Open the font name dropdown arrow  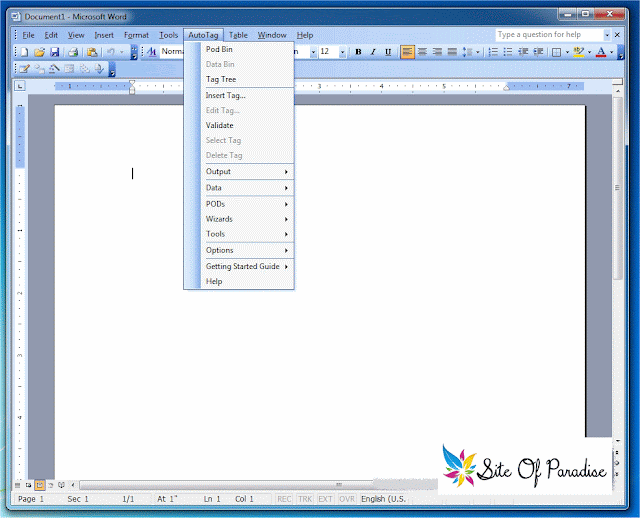pyautogui.click(x=313, y=52)
